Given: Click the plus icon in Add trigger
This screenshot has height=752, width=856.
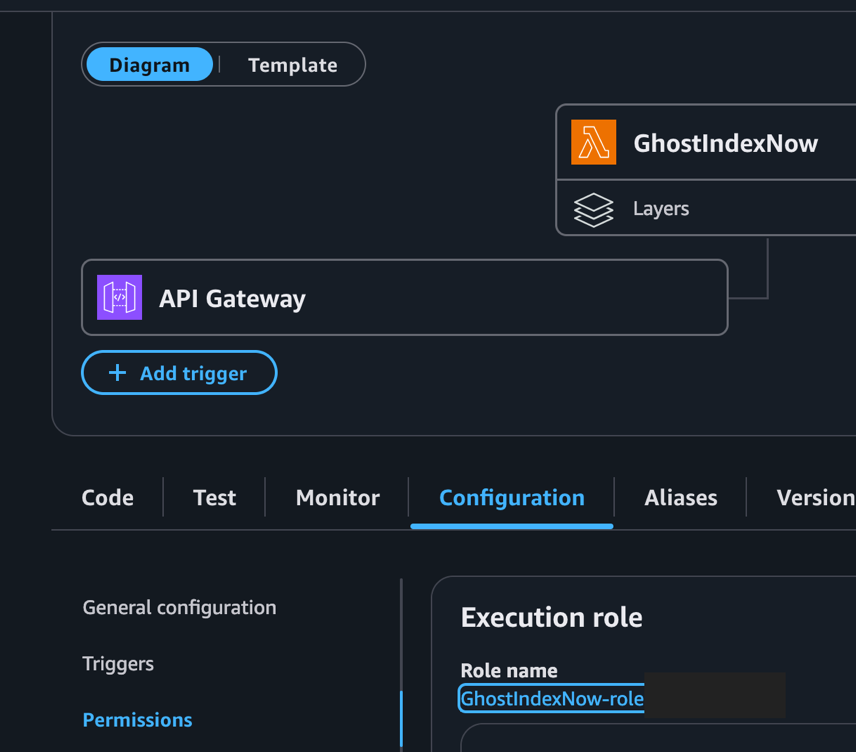Looking at the screenshot, I should (x=117, y=373).
